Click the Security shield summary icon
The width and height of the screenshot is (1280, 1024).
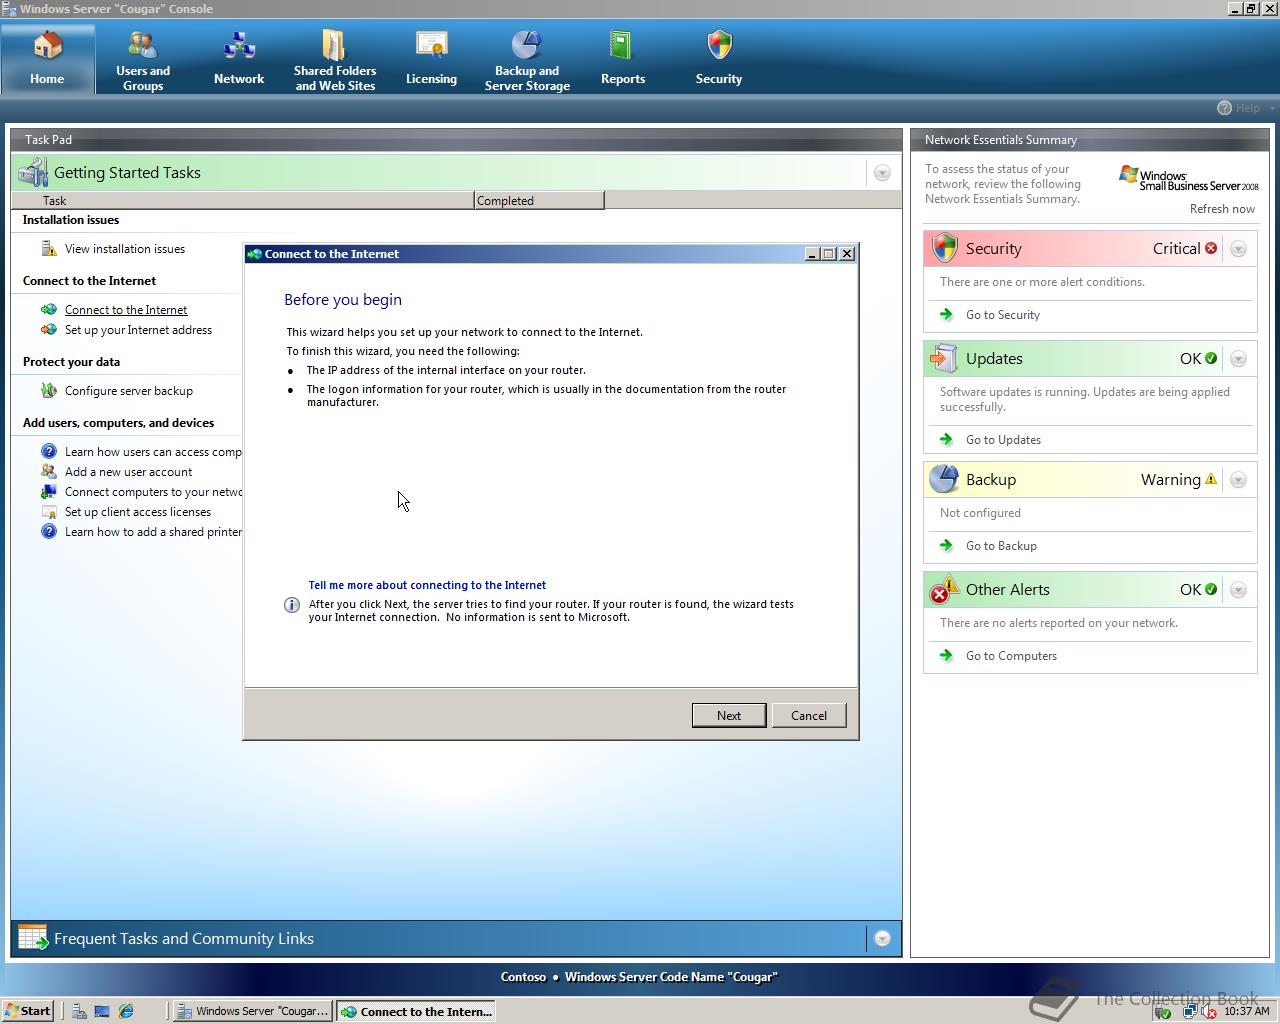pos(945,248)
